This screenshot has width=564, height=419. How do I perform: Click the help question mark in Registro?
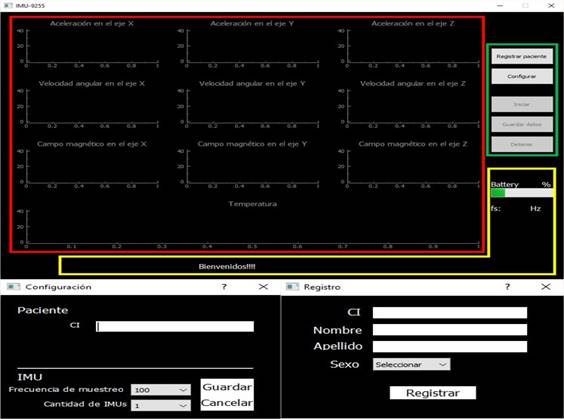click(x=507, y=287)
